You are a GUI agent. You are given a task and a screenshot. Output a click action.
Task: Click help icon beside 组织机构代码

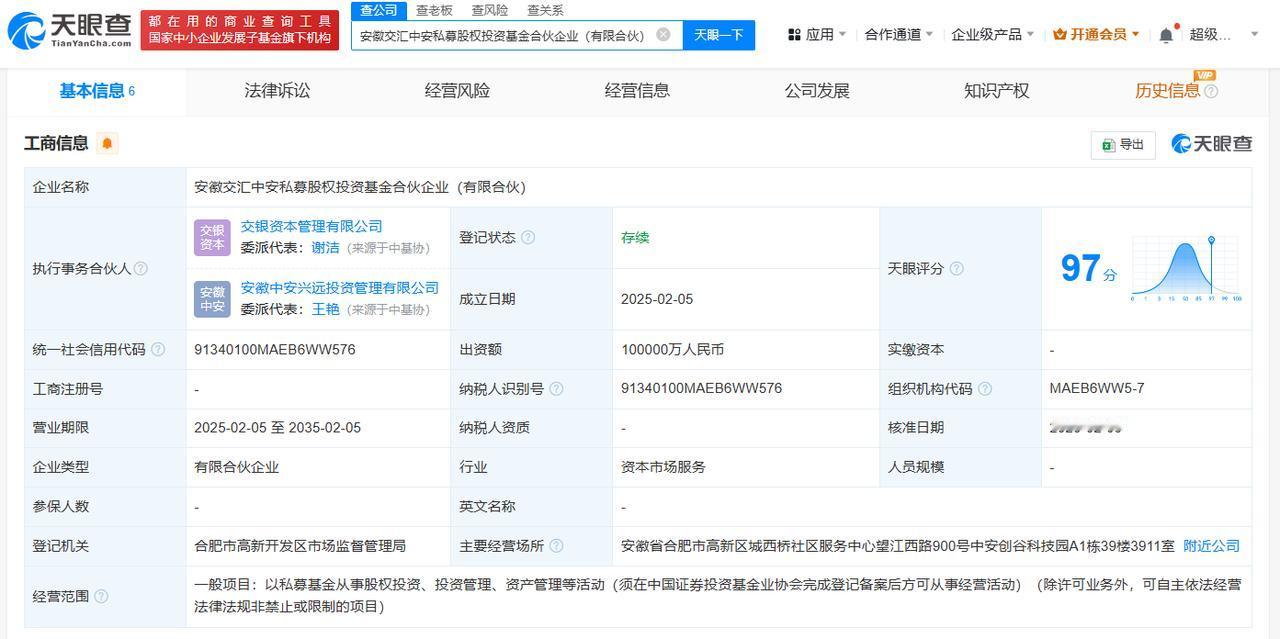point(984,388)
